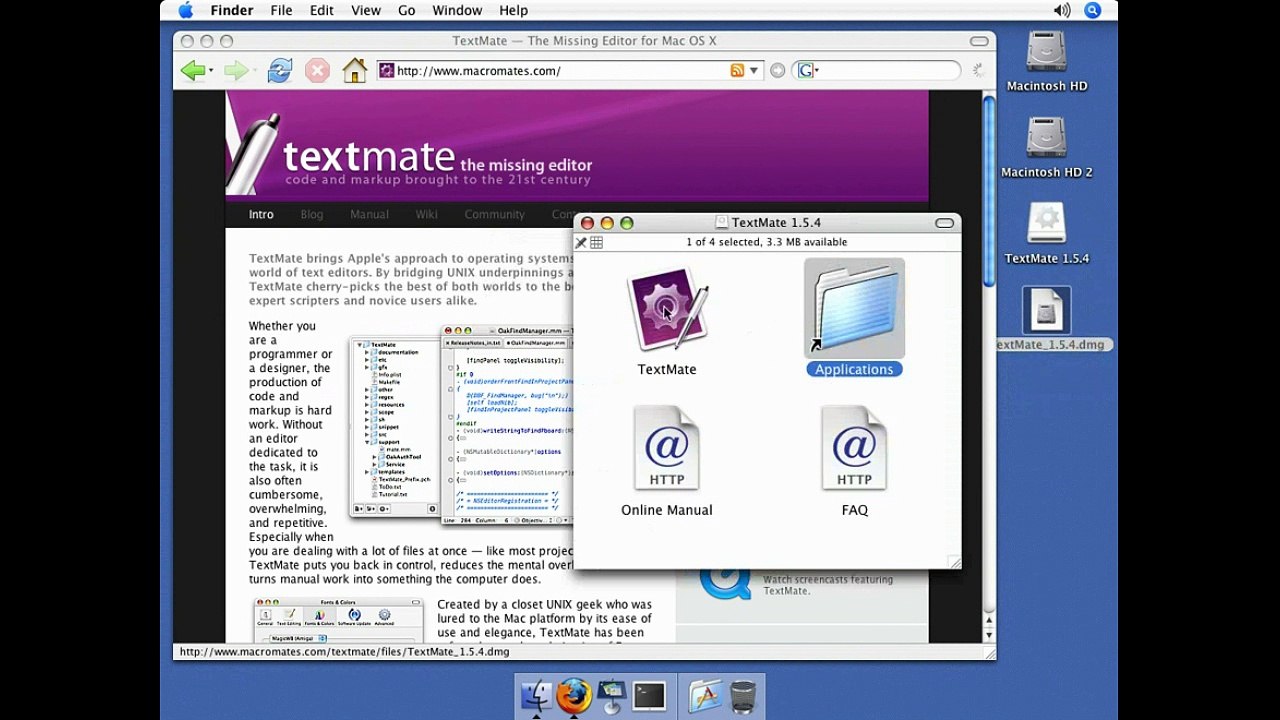Image resolution: width=1280 pixels, height=720 pixels.
Task: Open the Apple menu
Action: (185, 10)
